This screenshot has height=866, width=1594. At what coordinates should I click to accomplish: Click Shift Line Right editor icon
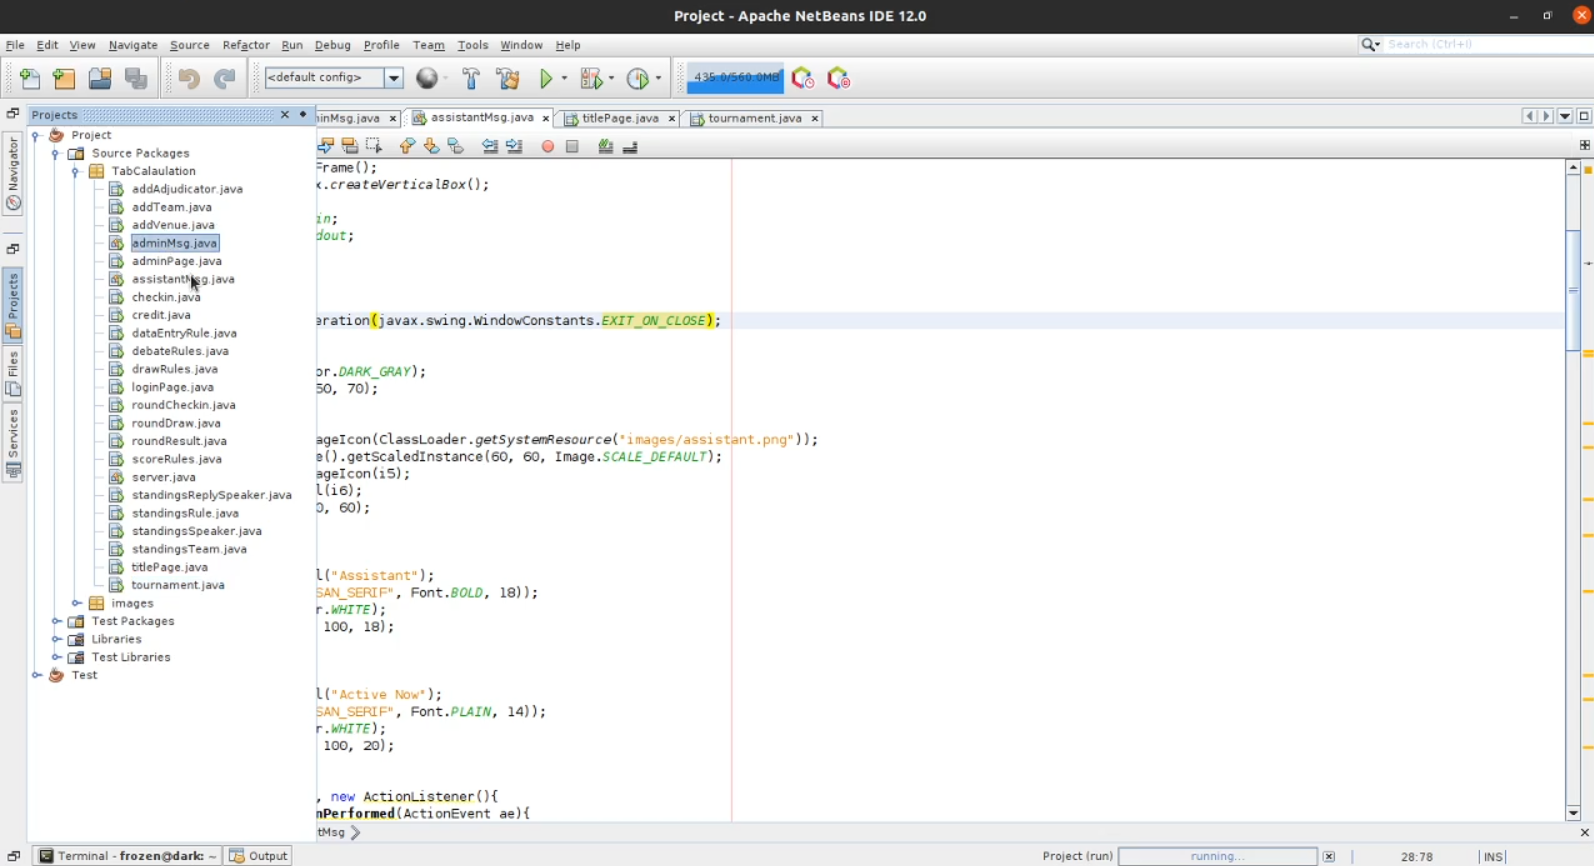click(514, 146)
